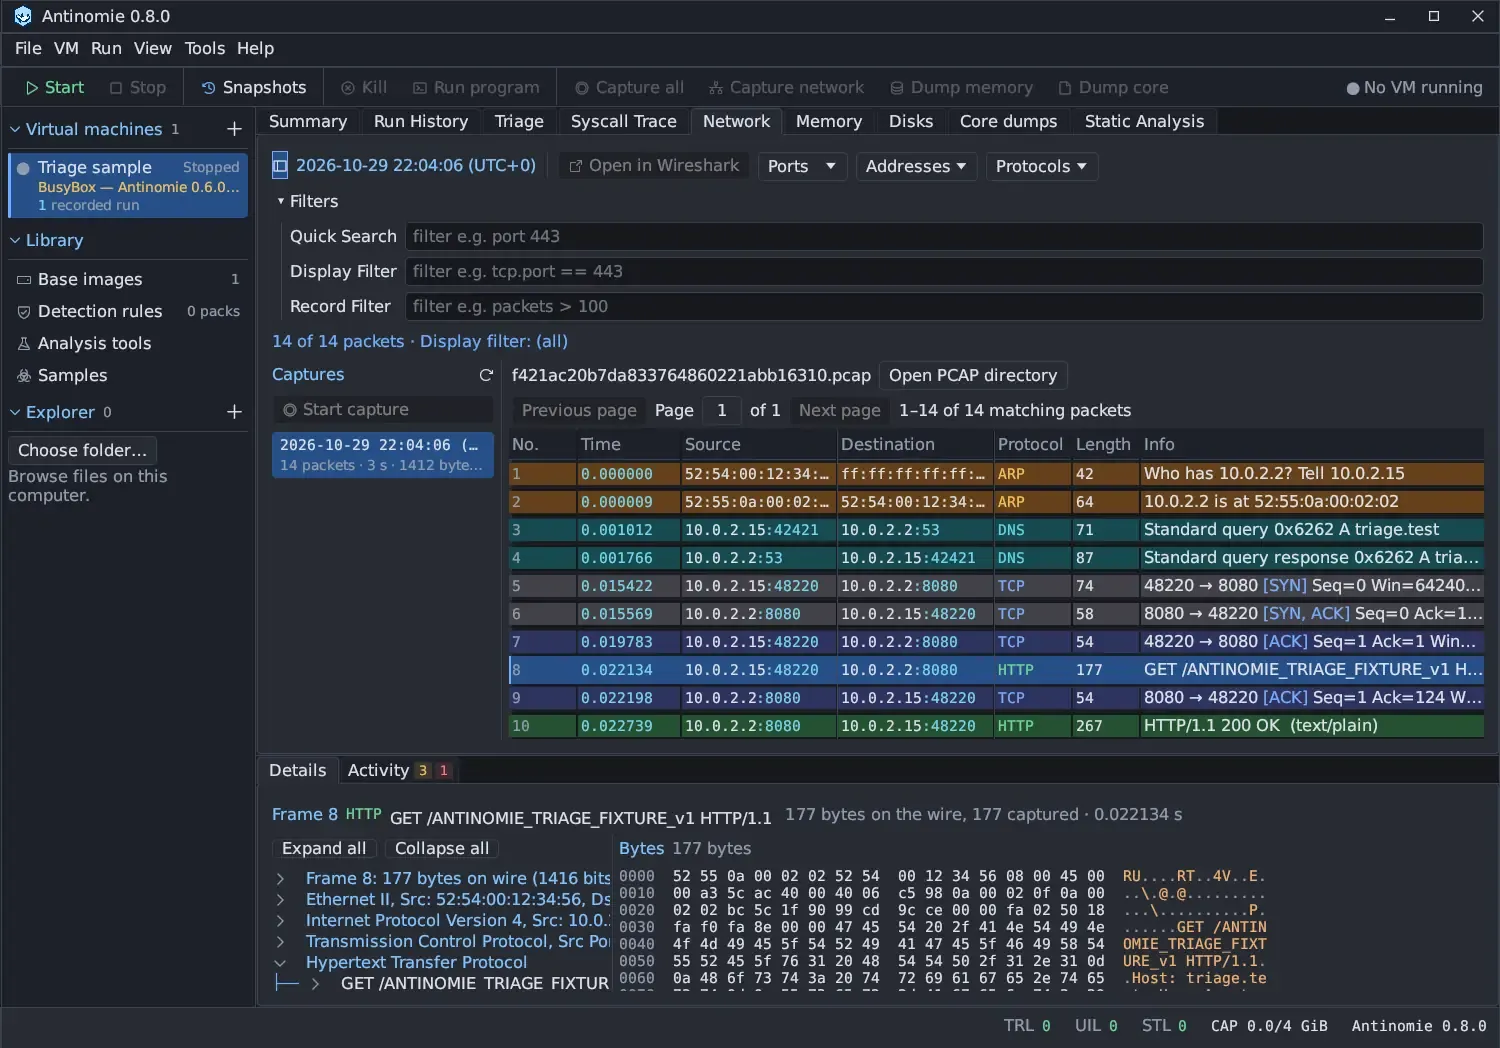
Task: Switch to the Memory tab
Action: coord(828,121)
